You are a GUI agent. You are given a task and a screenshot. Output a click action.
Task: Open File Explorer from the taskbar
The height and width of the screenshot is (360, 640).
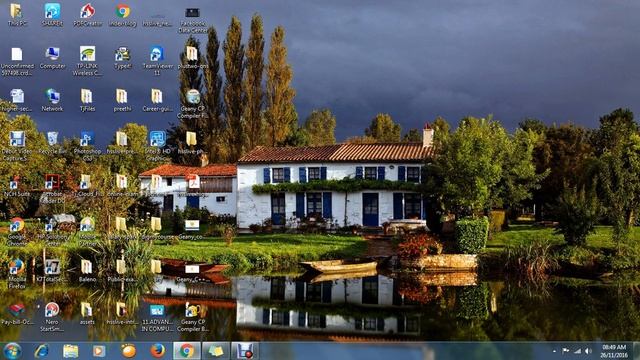click(x=71, y=351)
